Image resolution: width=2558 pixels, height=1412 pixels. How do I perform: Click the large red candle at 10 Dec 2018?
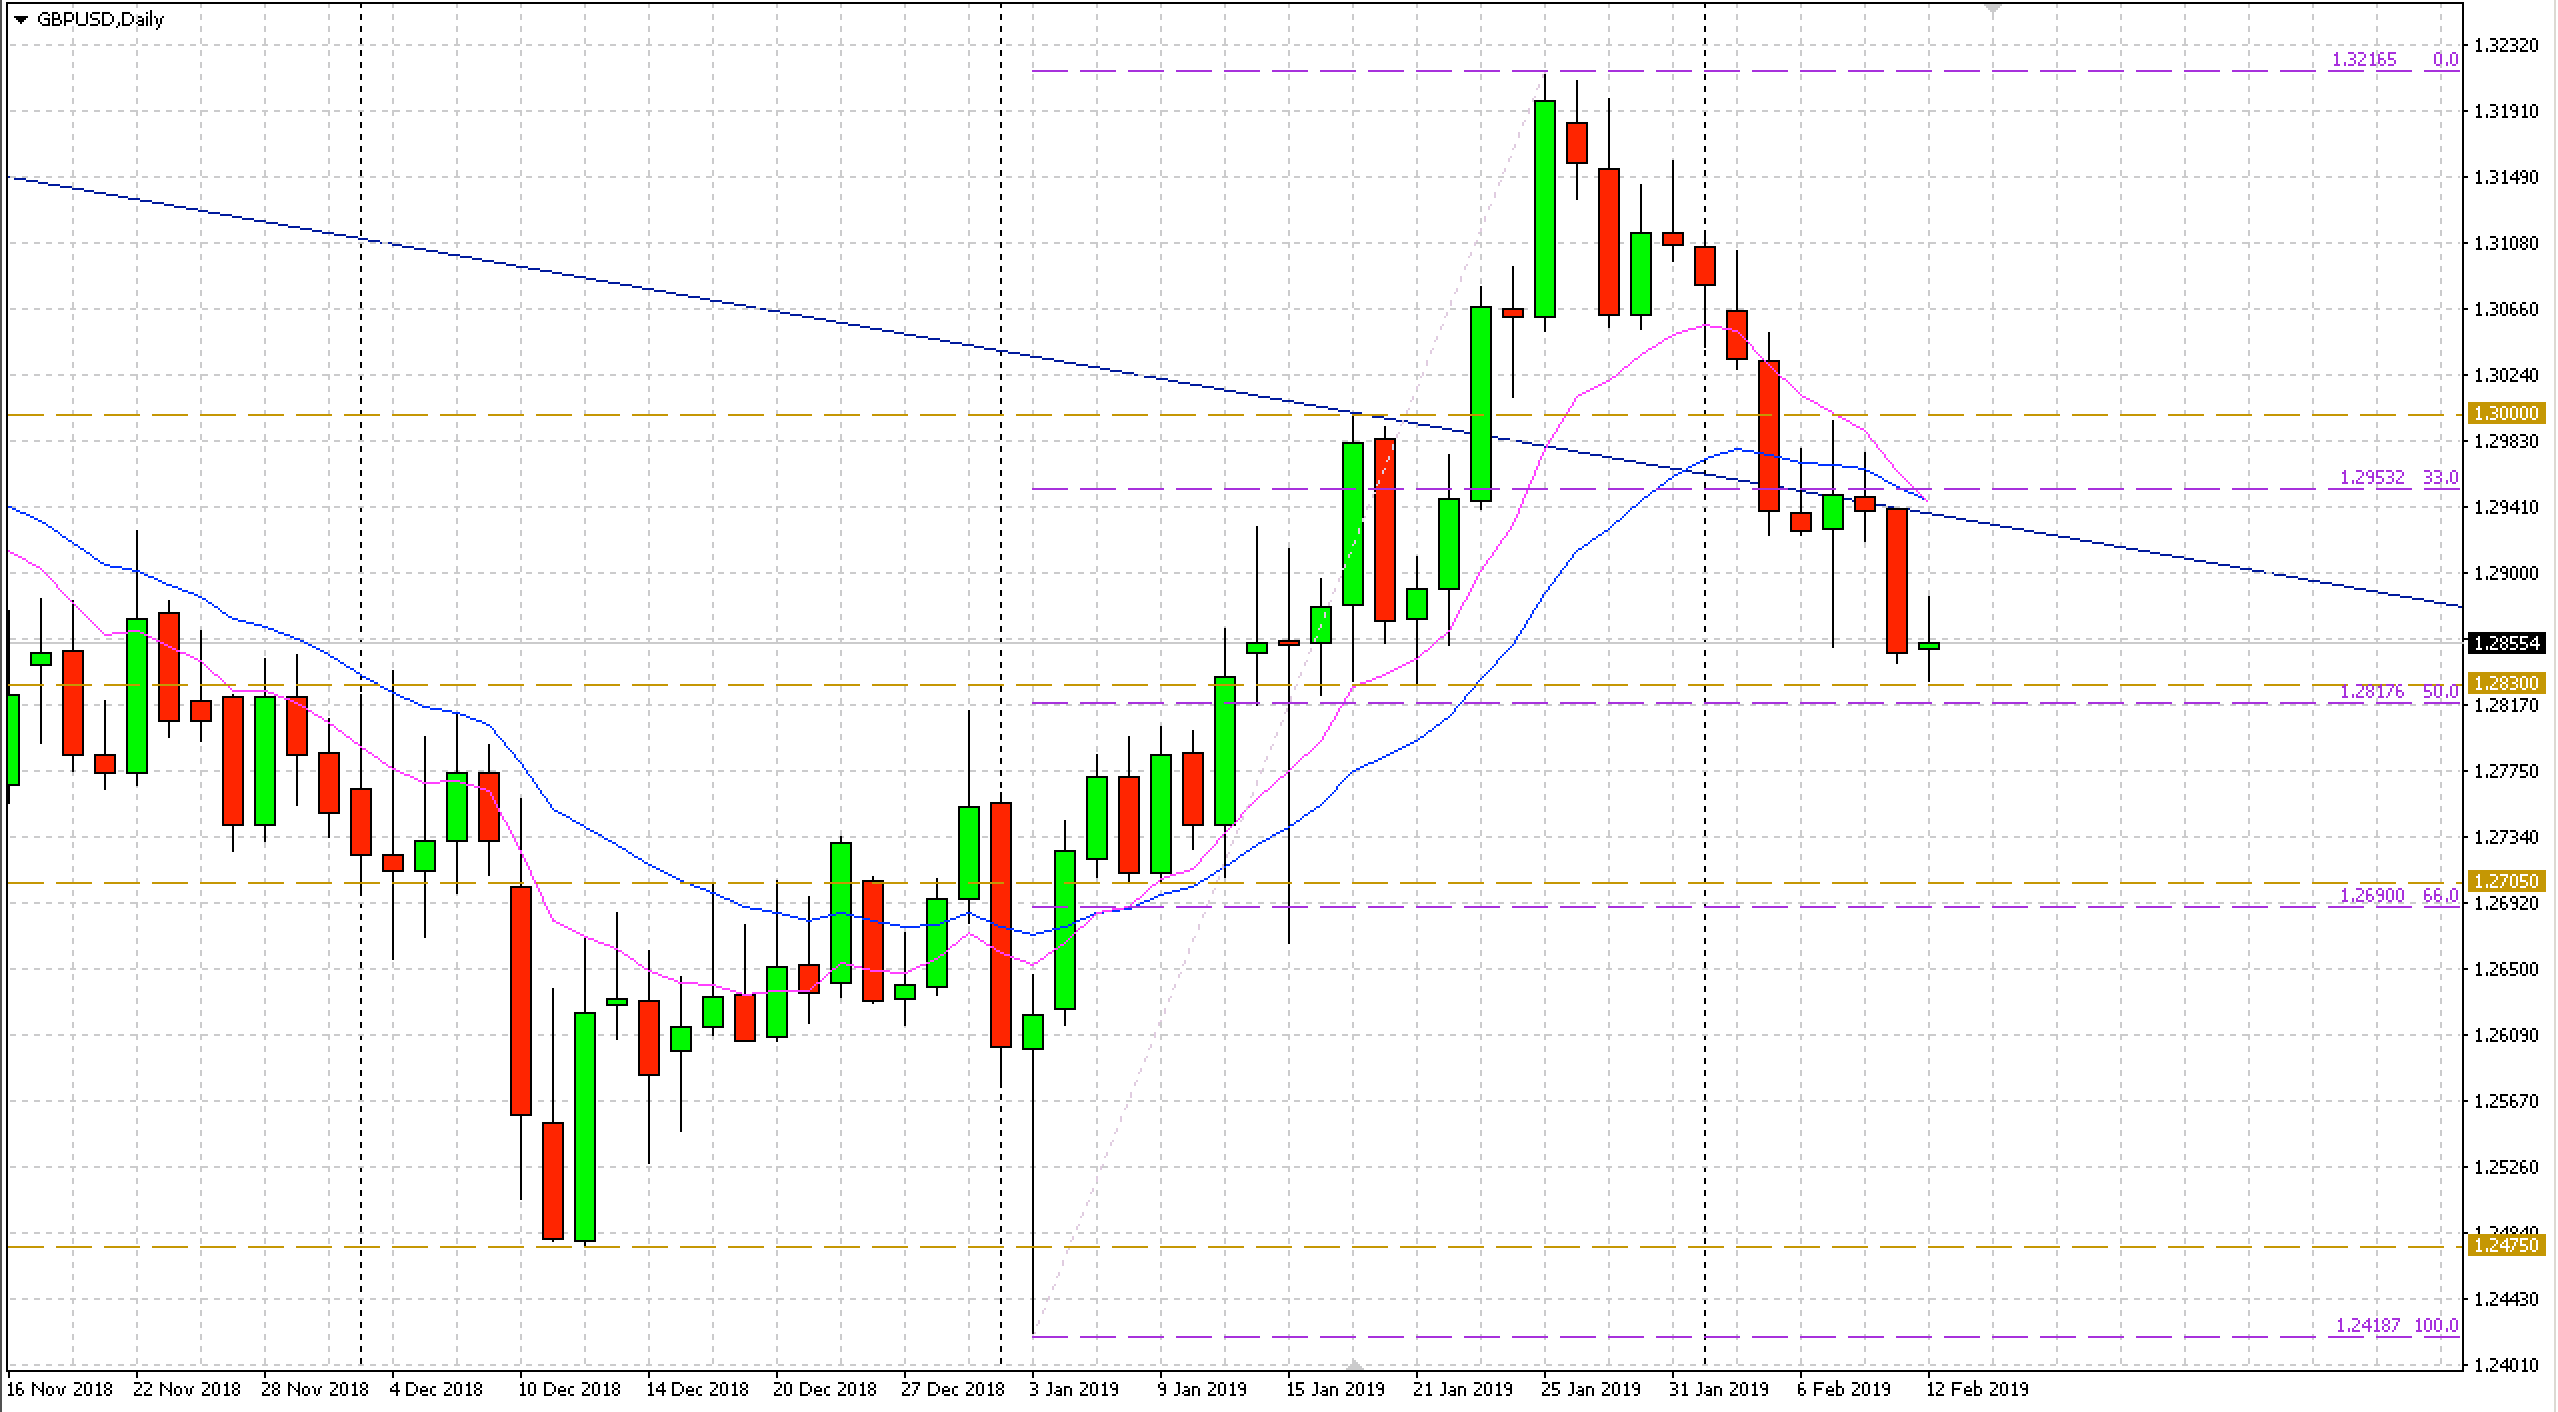coord(521,1000)
